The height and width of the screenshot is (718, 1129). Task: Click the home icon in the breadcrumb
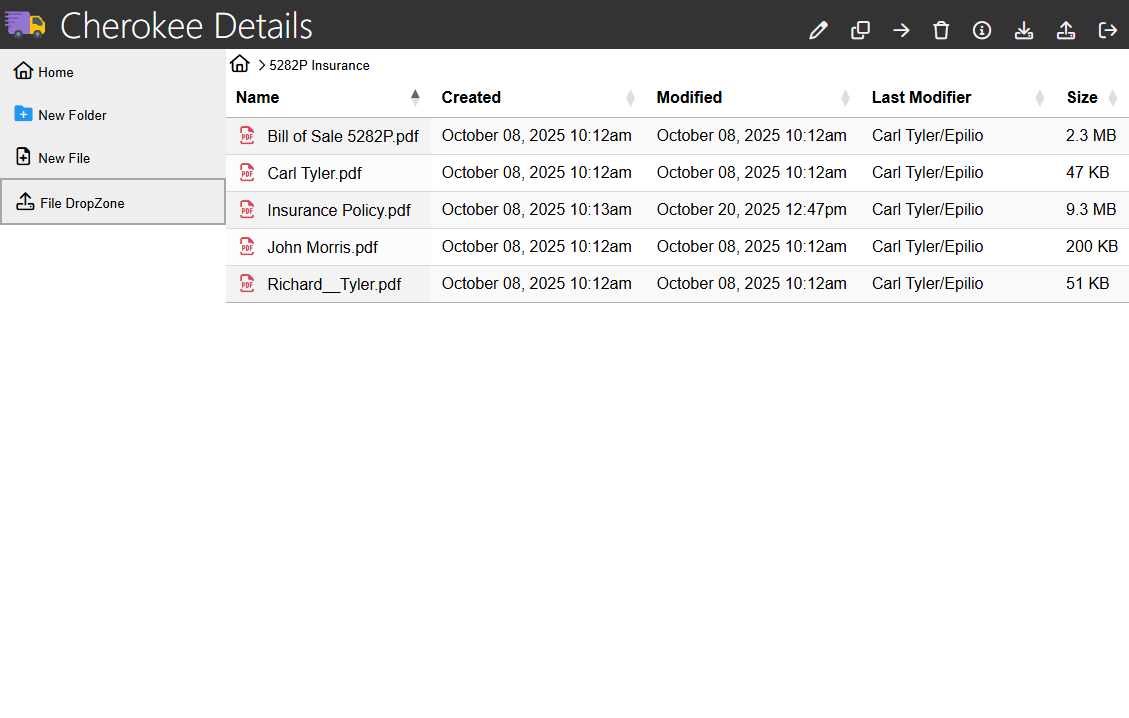click(x=239, y=65)
